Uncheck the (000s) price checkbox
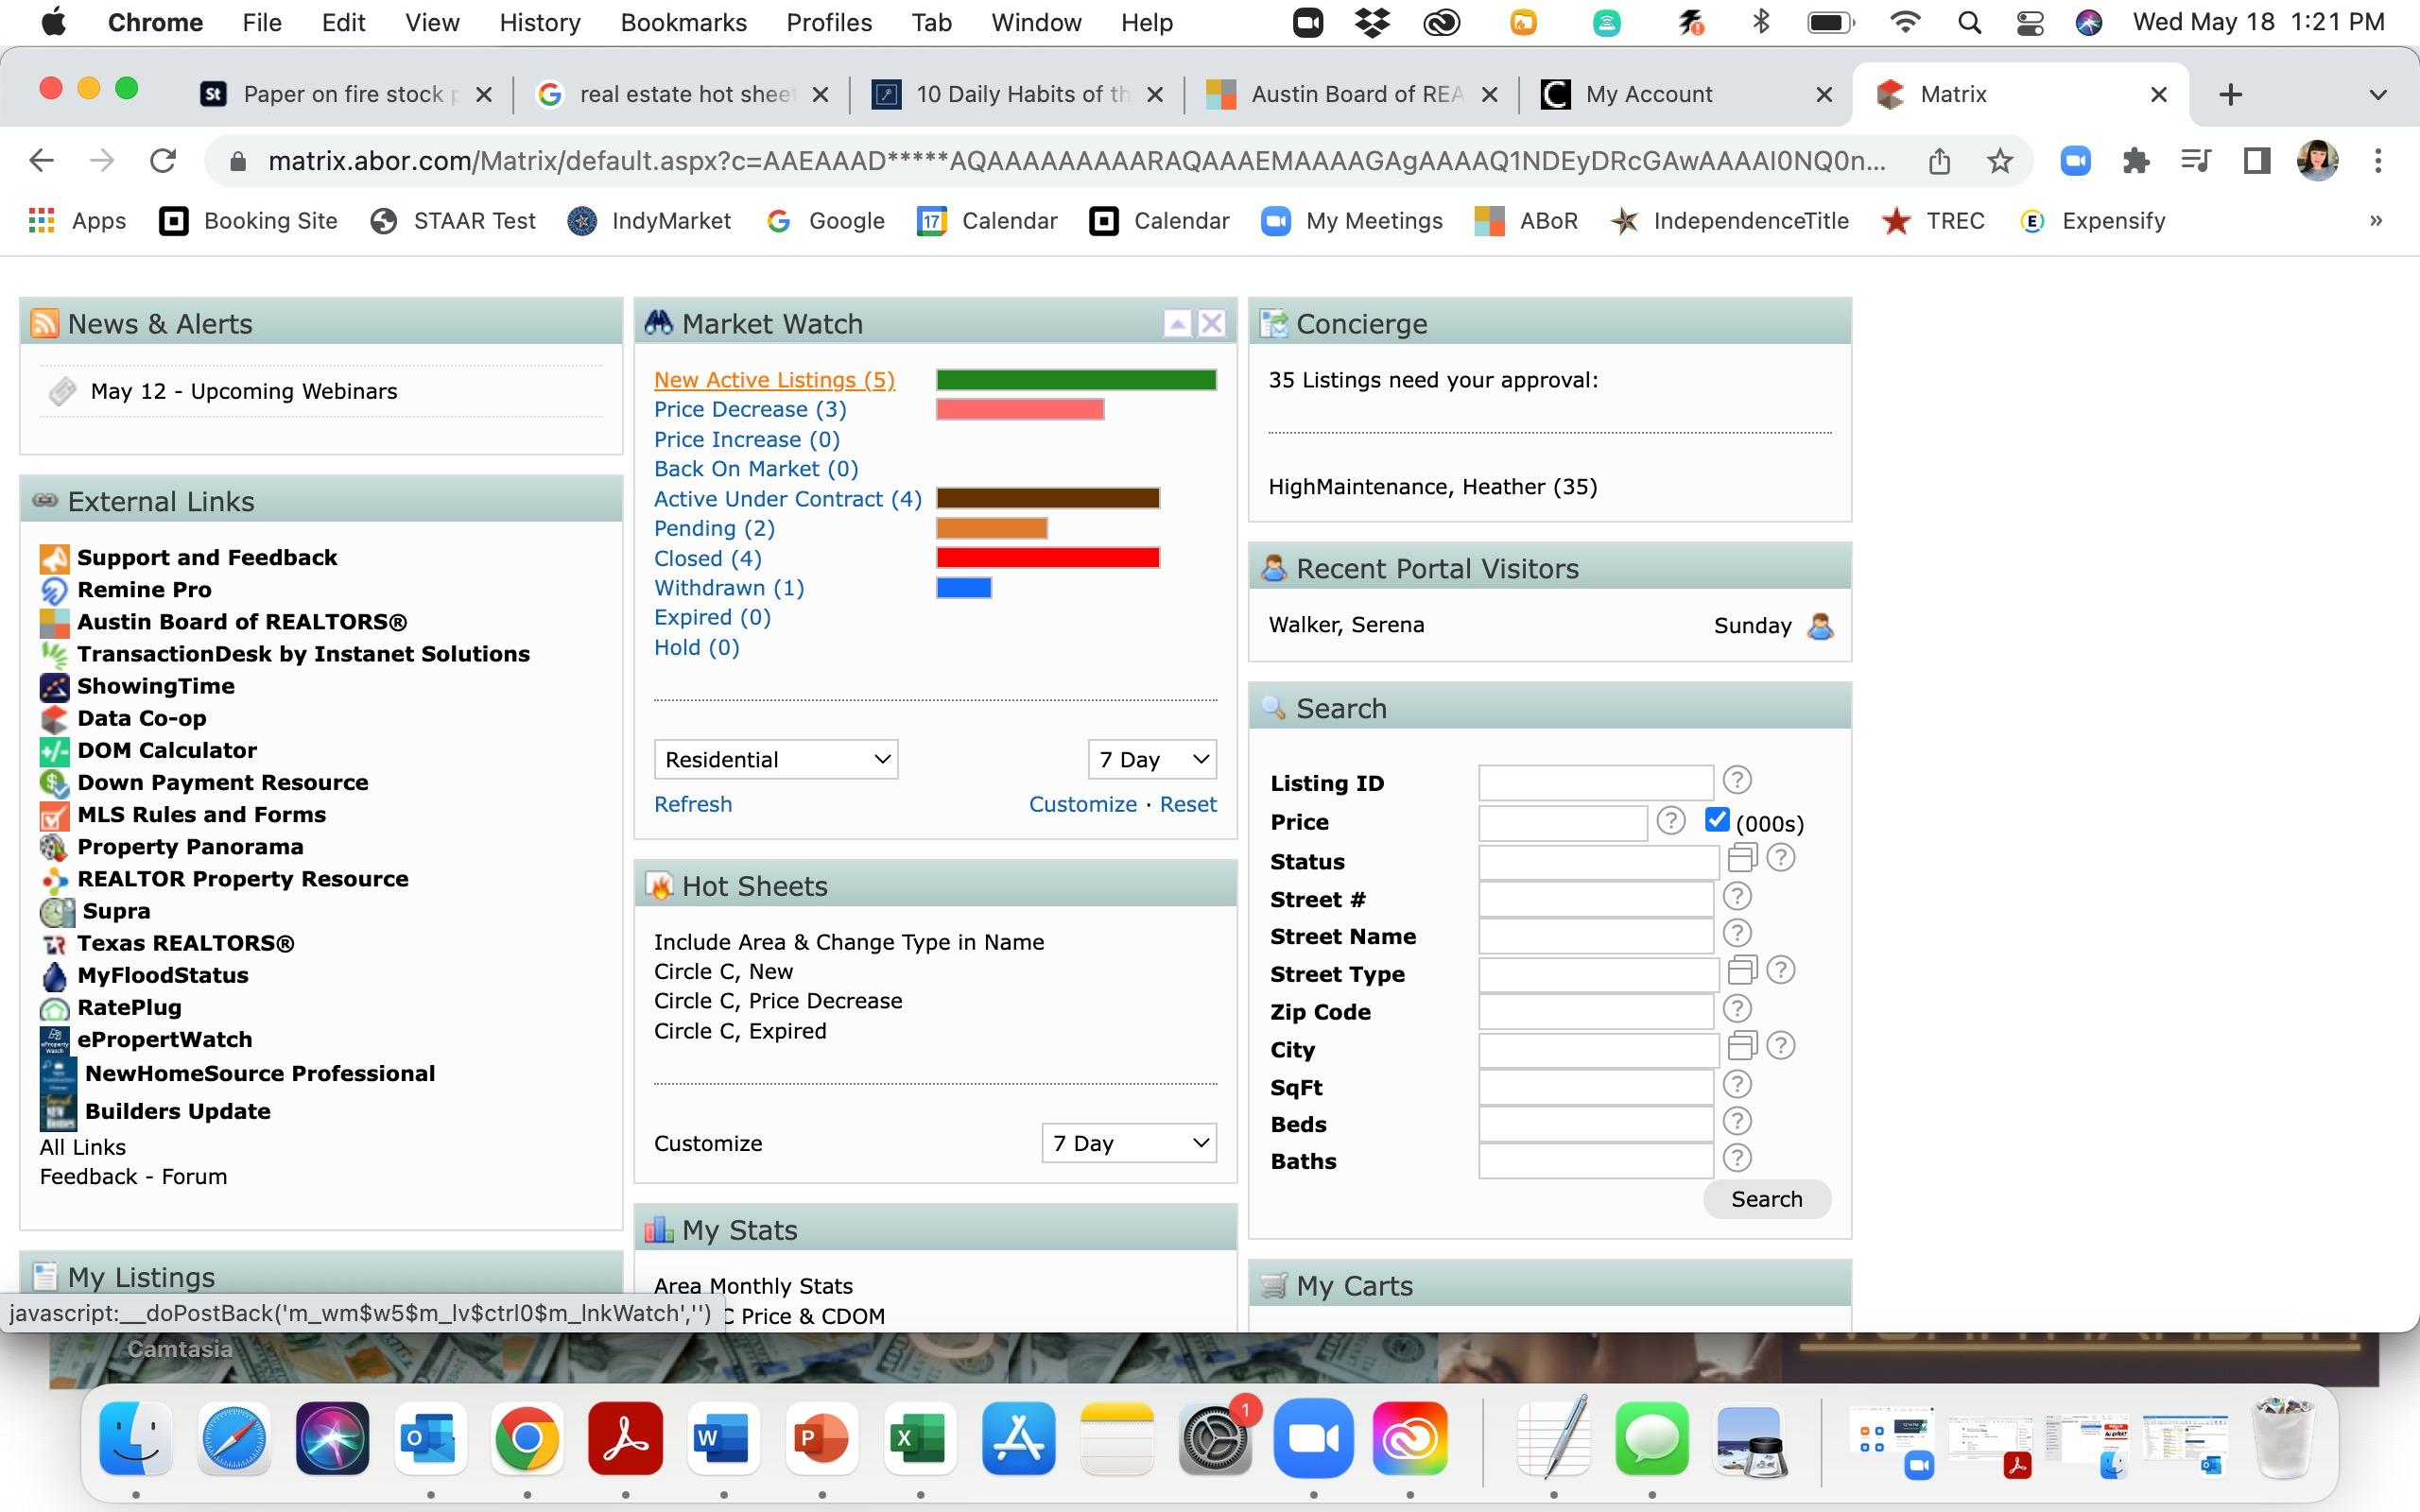The image size is (2420, 1512). [x=1716, y=820]
